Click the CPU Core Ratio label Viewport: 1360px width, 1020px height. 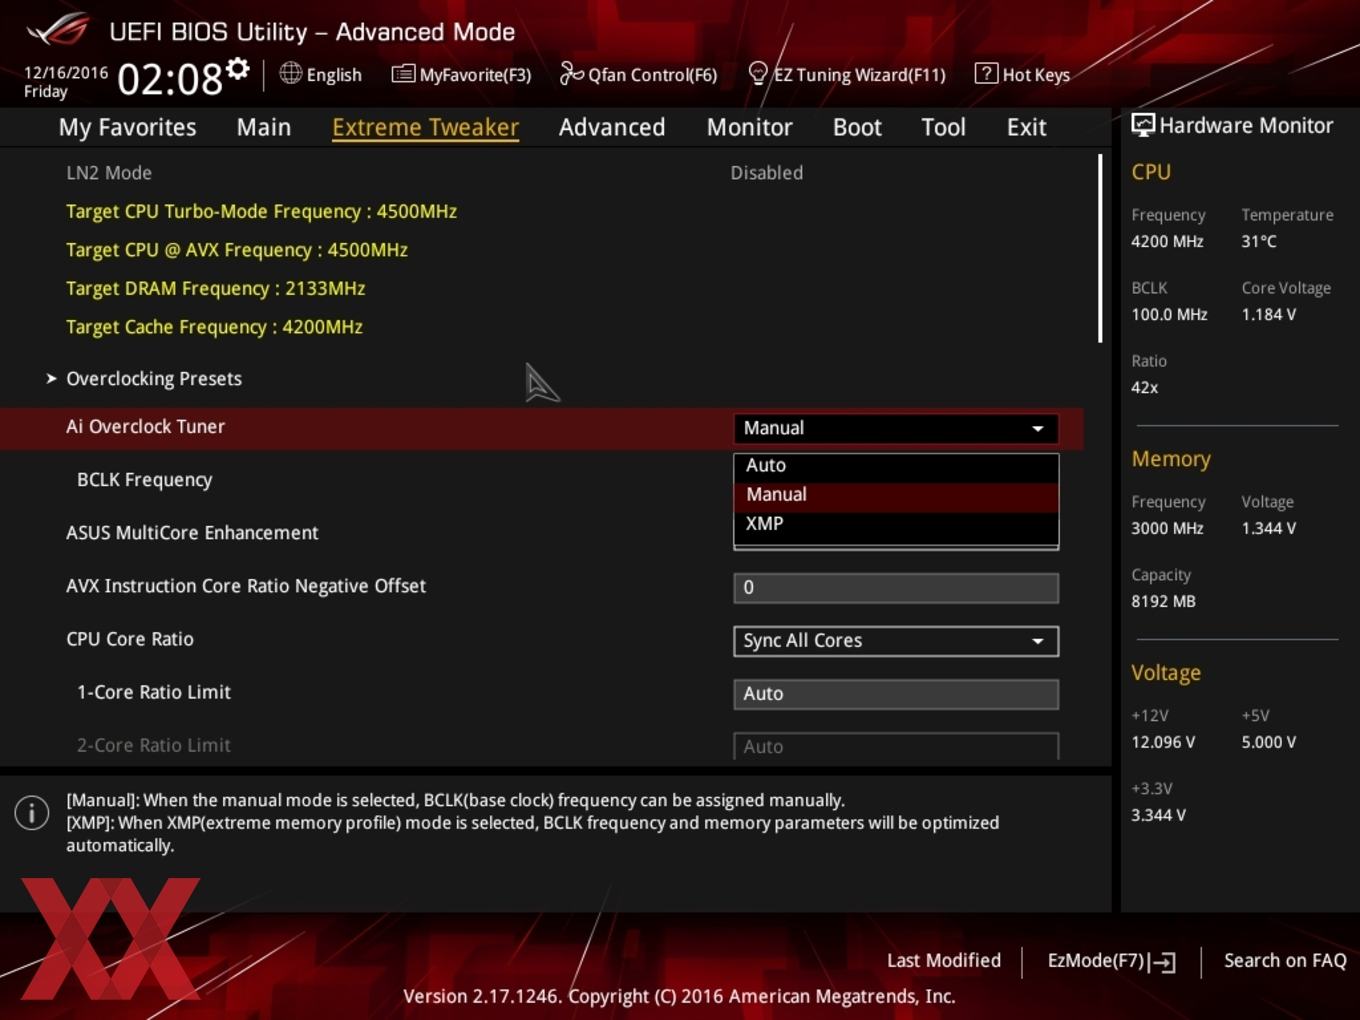[130, 639]
